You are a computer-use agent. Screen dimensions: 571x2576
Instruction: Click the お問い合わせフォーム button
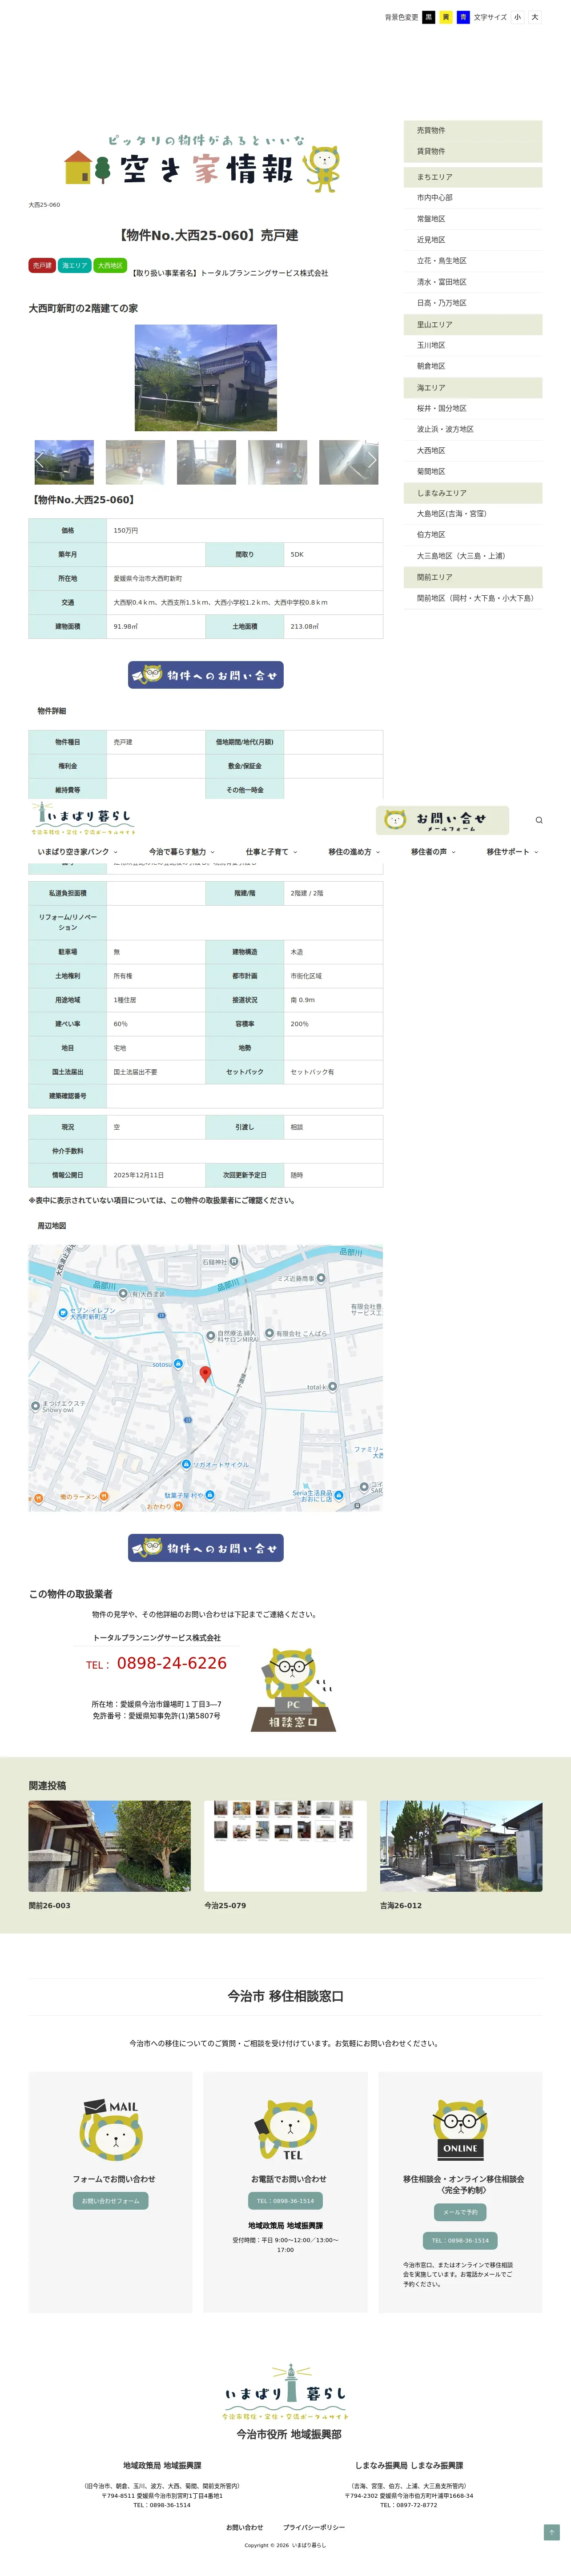click(x=111, y=2201)
